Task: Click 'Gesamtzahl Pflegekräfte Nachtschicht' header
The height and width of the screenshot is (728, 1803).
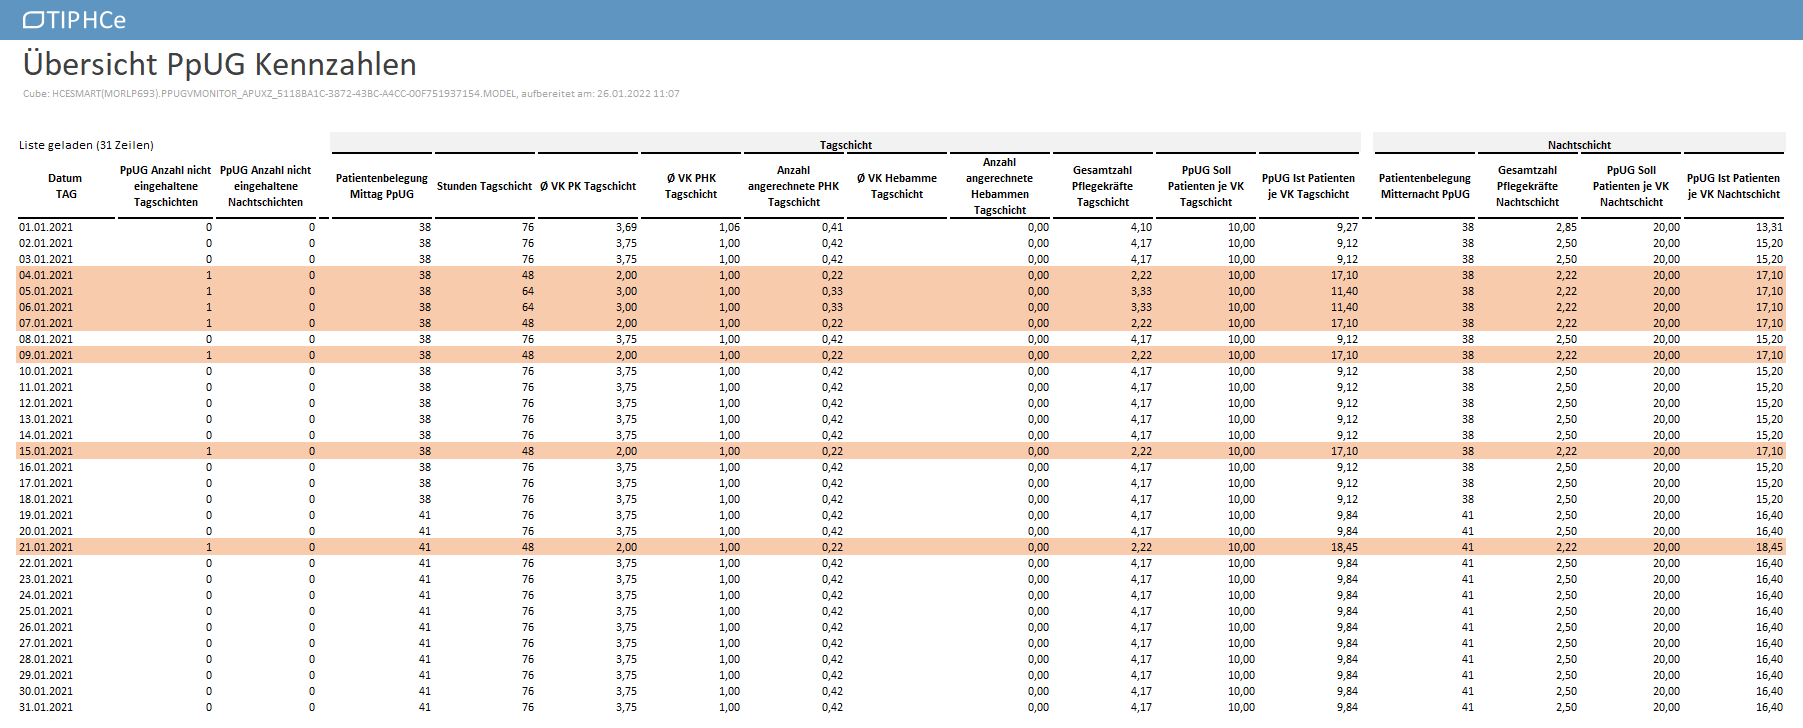Action: [x=1527, y=186]
